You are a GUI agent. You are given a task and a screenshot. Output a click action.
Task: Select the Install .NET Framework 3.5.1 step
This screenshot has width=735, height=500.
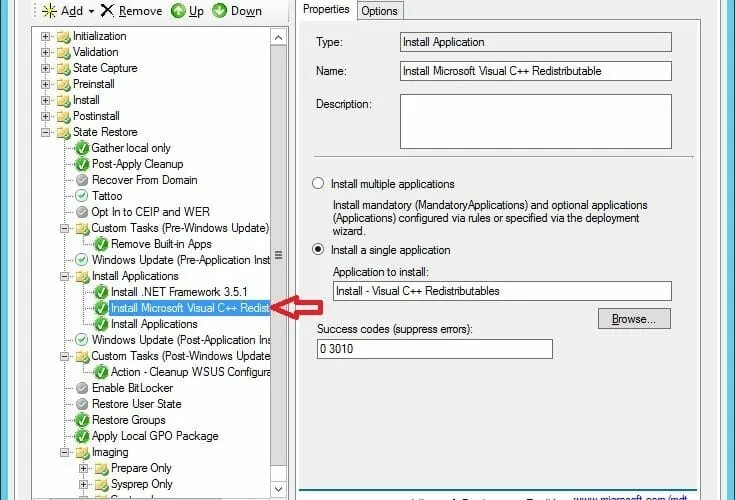(179, 292)
